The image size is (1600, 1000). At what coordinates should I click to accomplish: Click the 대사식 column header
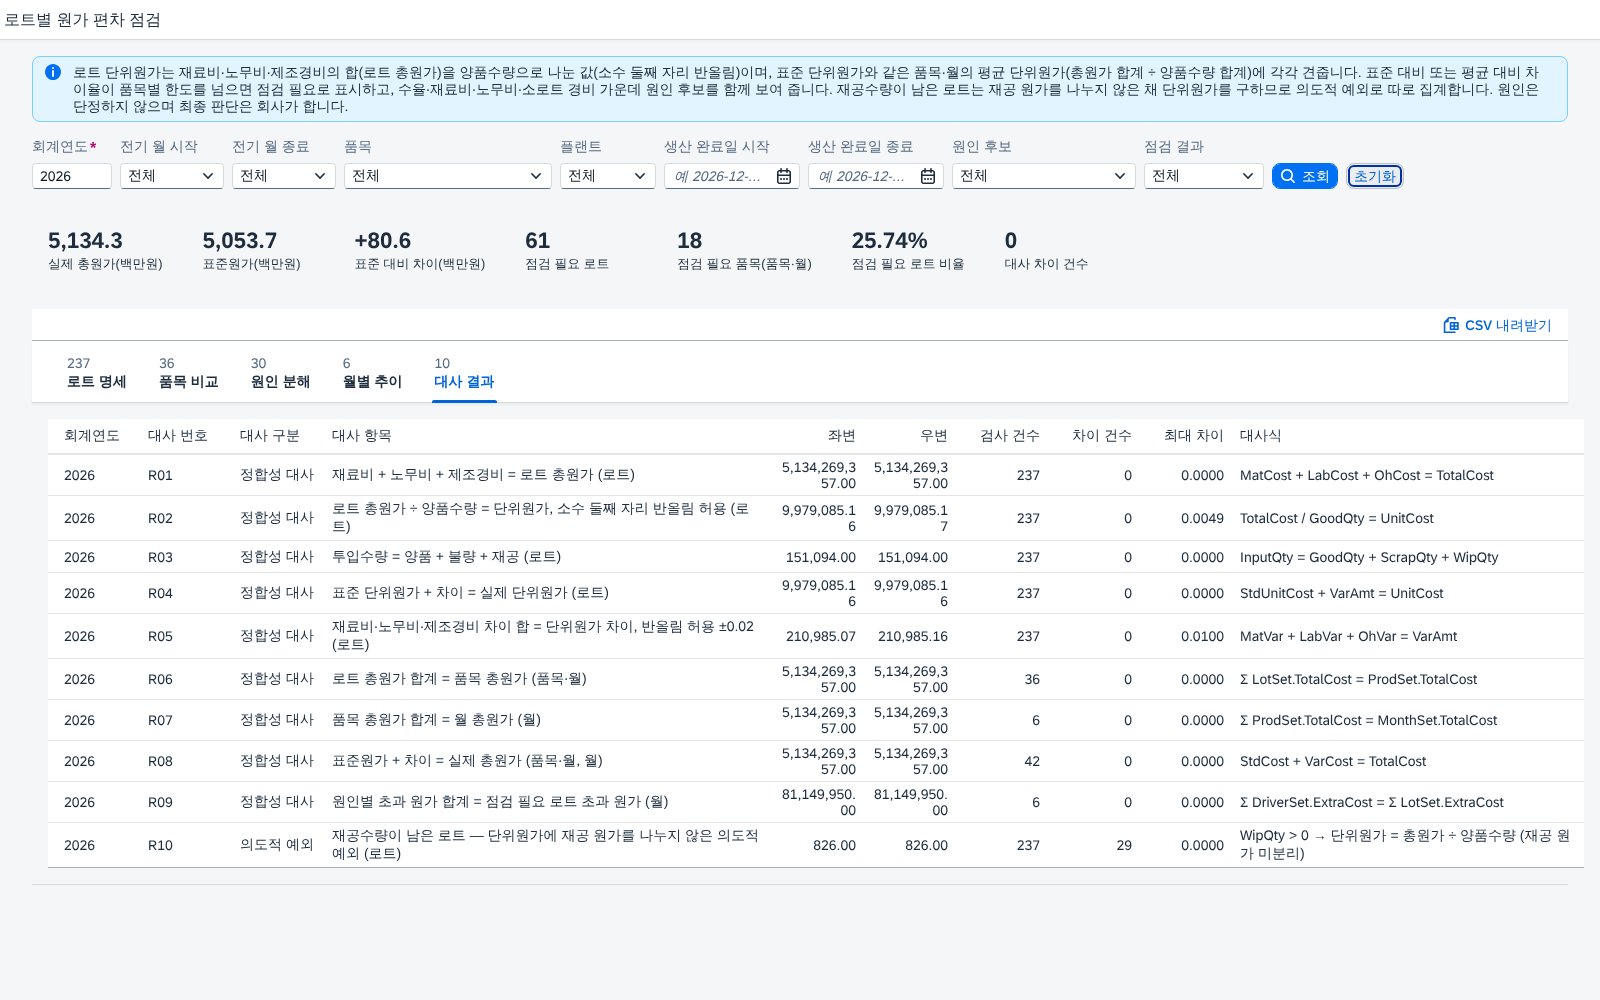click(x=1260, y=436)
